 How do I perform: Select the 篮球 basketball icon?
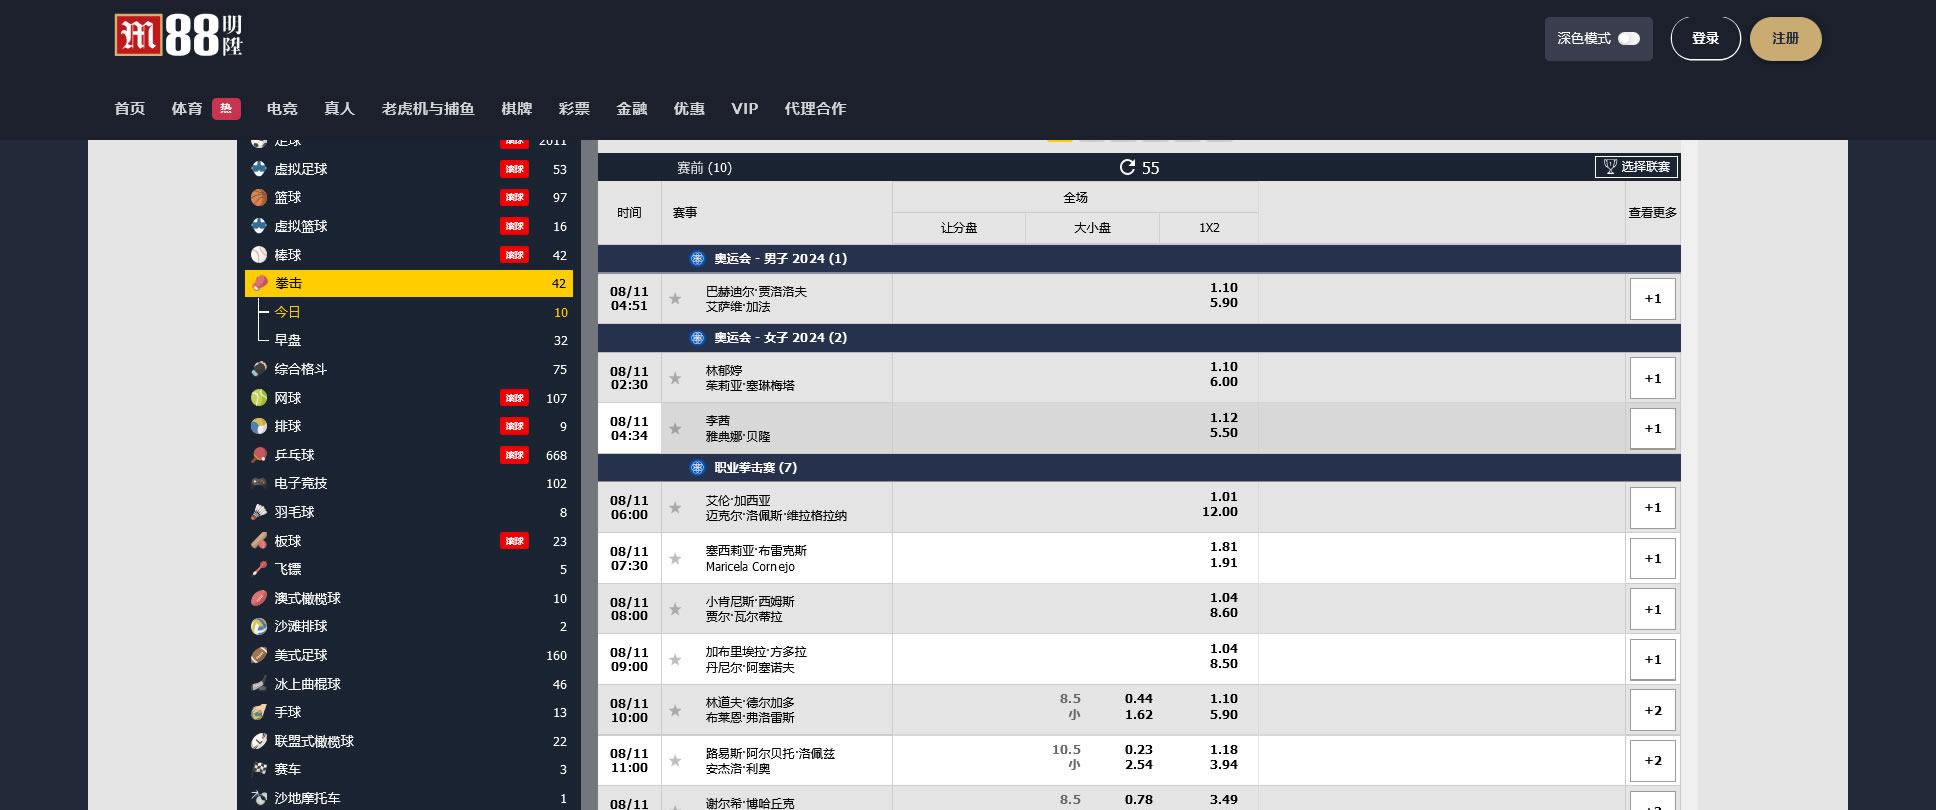click(x=259, y=198)
